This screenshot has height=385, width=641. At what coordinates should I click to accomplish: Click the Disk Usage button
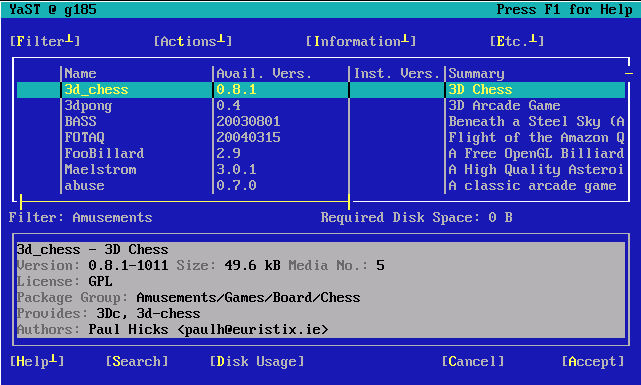[x=257, y=361]
